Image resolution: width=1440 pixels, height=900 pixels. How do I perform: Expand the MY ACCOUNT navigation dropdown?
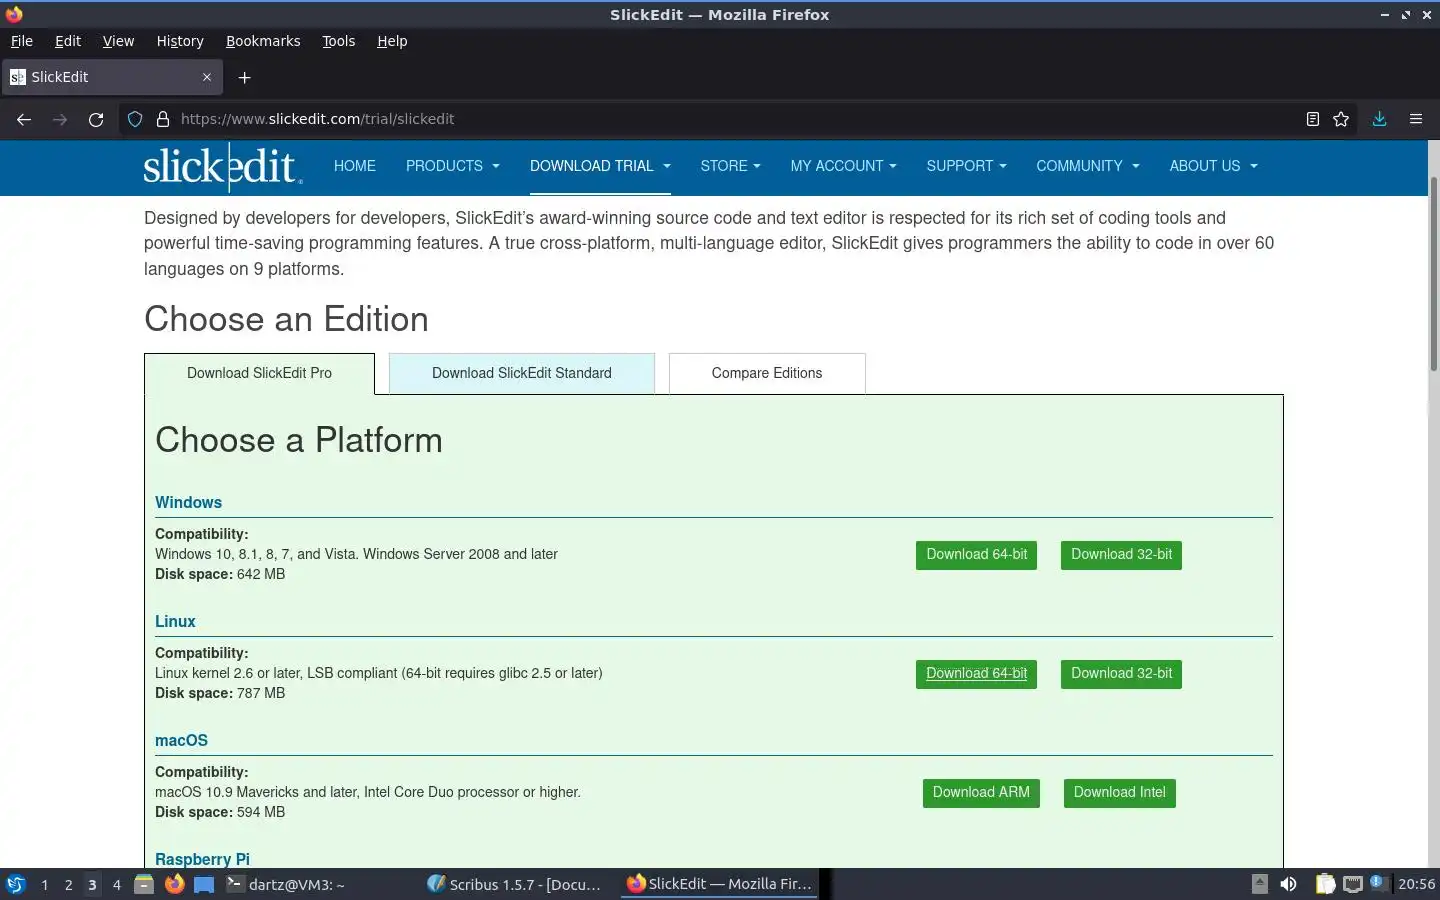pyautogui.click(x=843, y=166)
